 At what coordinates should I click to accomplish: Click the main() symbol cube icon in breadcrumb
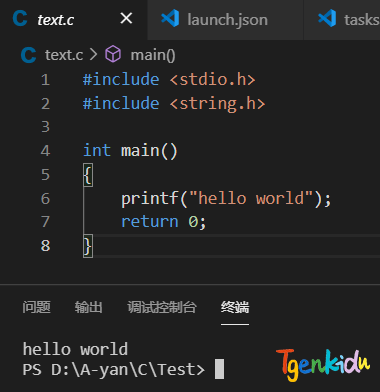(x=113, y=54)
